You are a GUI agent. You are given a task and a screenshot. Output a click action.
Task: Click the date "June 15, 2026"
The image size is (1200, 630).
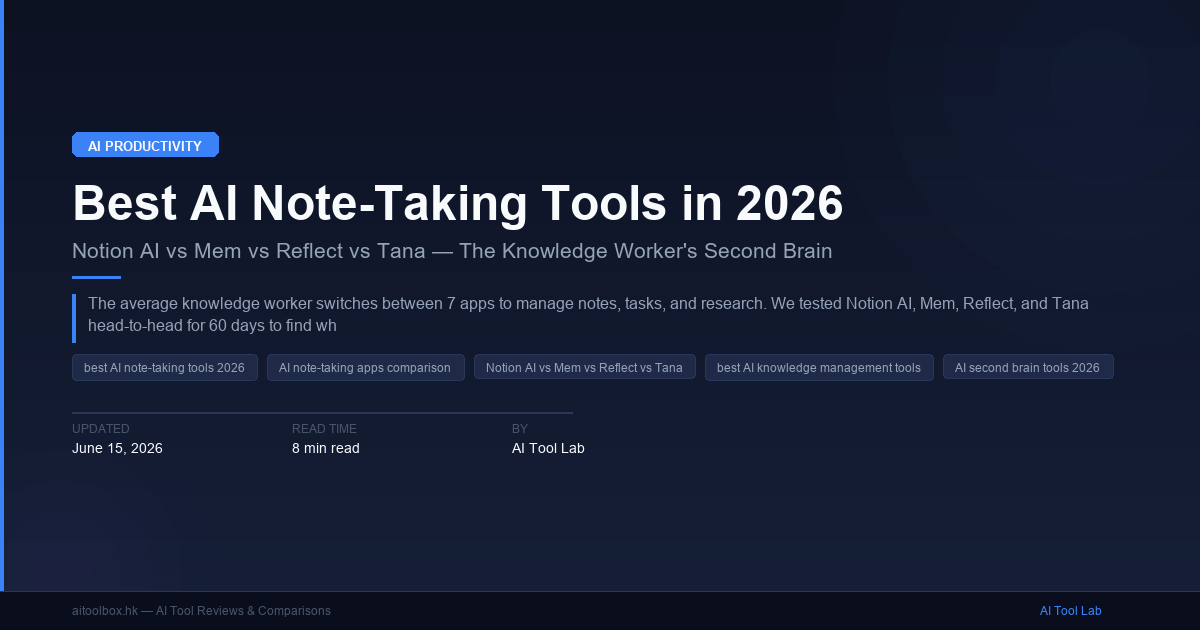(x=117, y=448)
